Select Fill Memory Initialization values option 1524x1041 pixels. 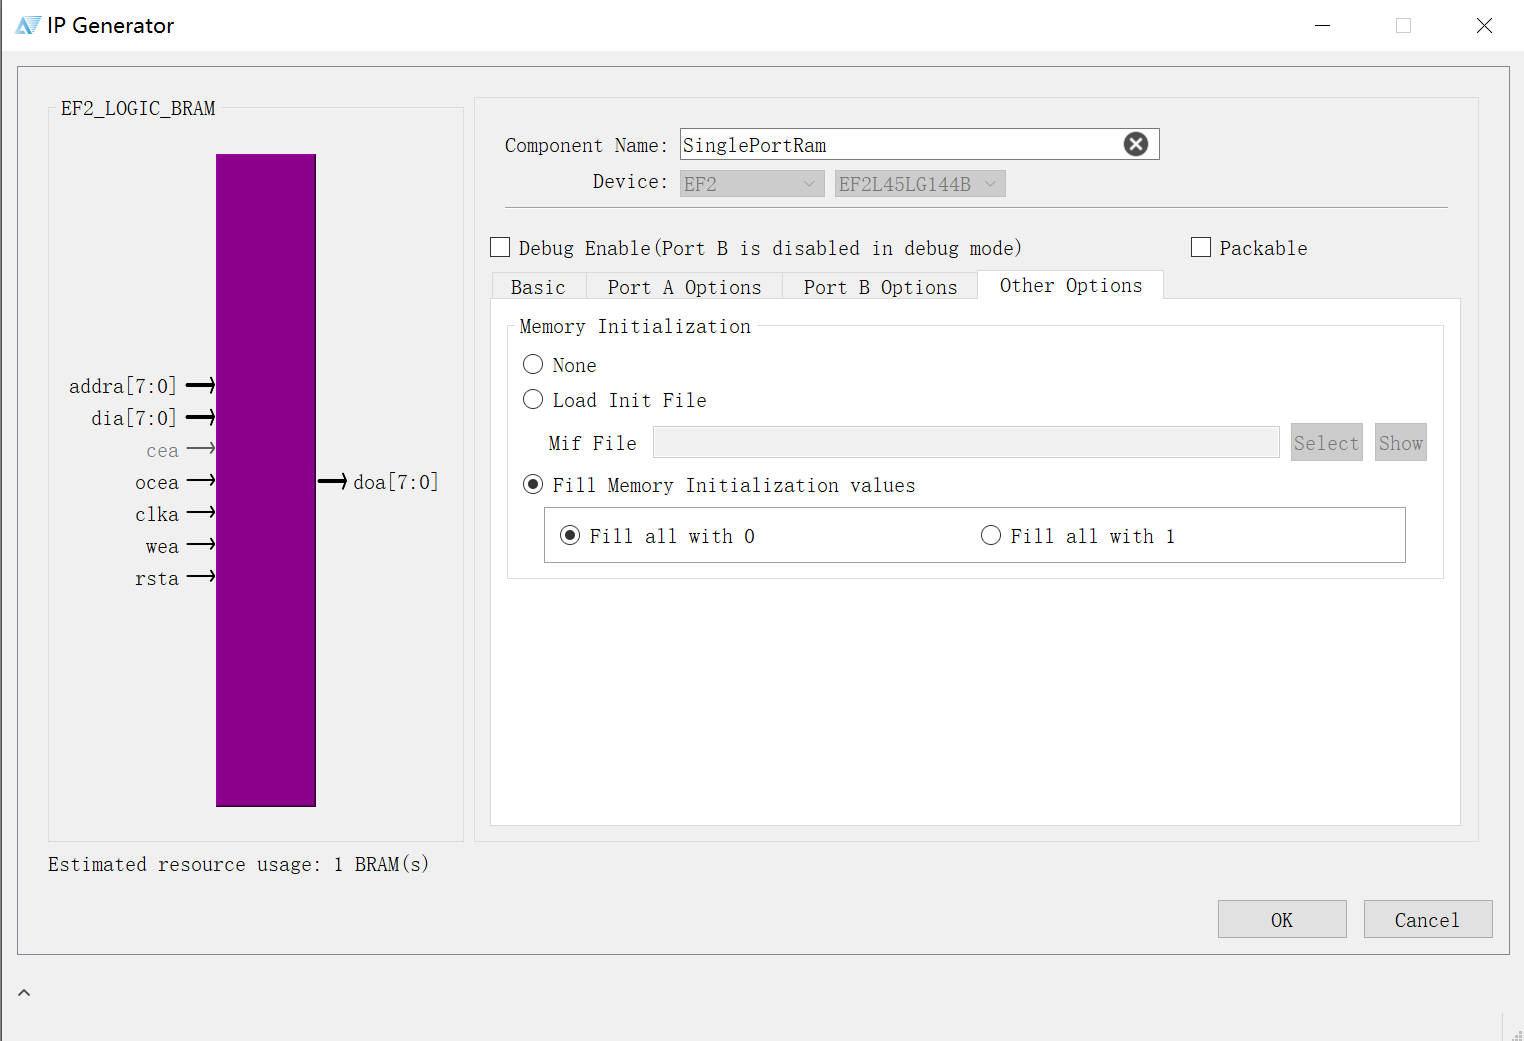533,484
